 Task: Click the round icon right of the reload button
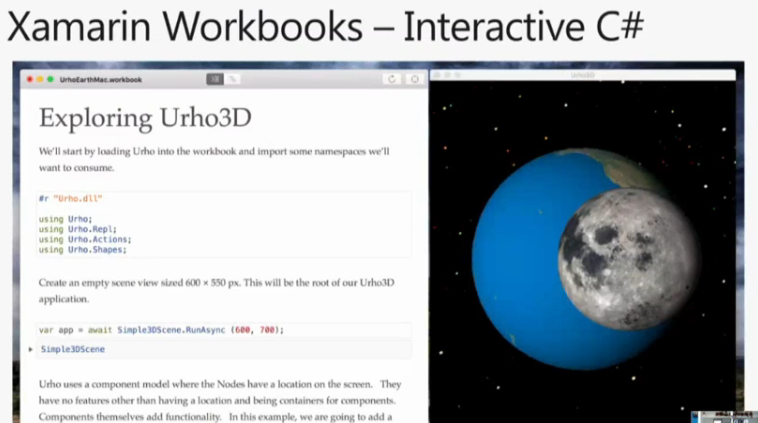[x=414, y=79]
